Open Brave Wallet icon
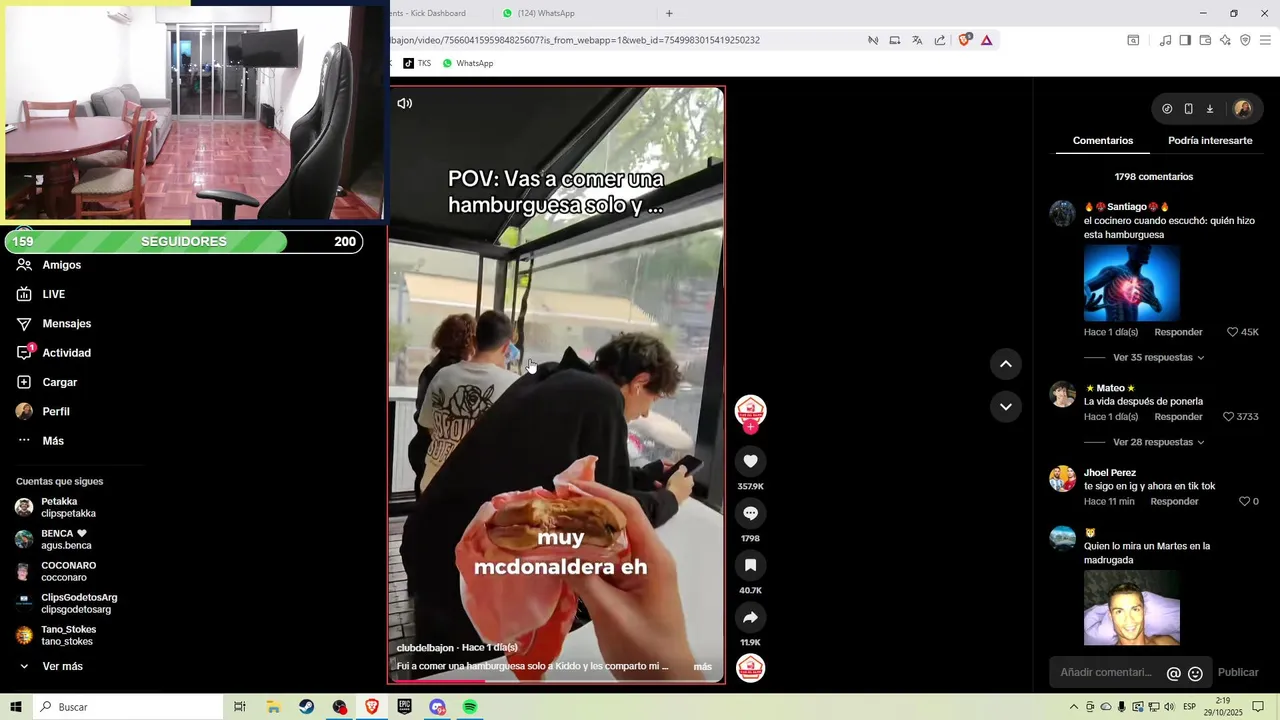 click(1205, 40)
